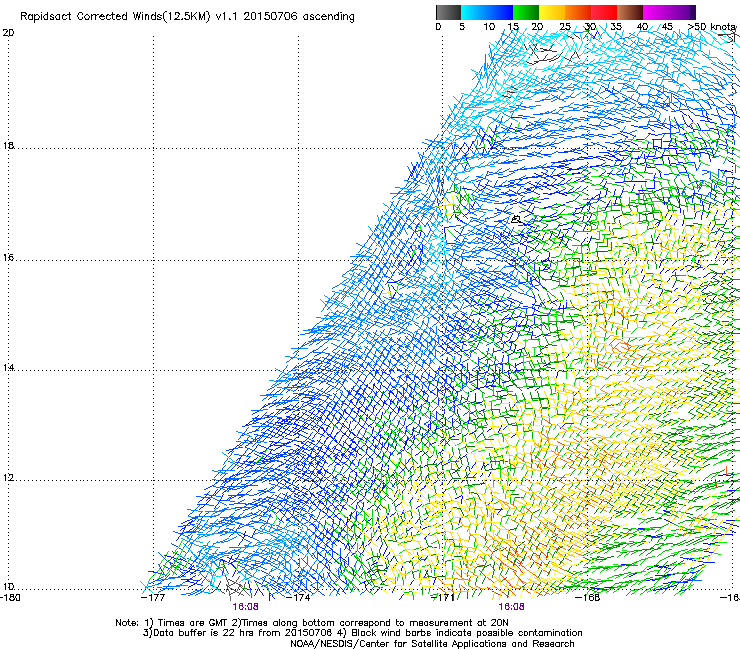The width and height of the screenshot is (740, 650).
Task: Click the green 15-20 knots legend swatch
Action: 526,12
